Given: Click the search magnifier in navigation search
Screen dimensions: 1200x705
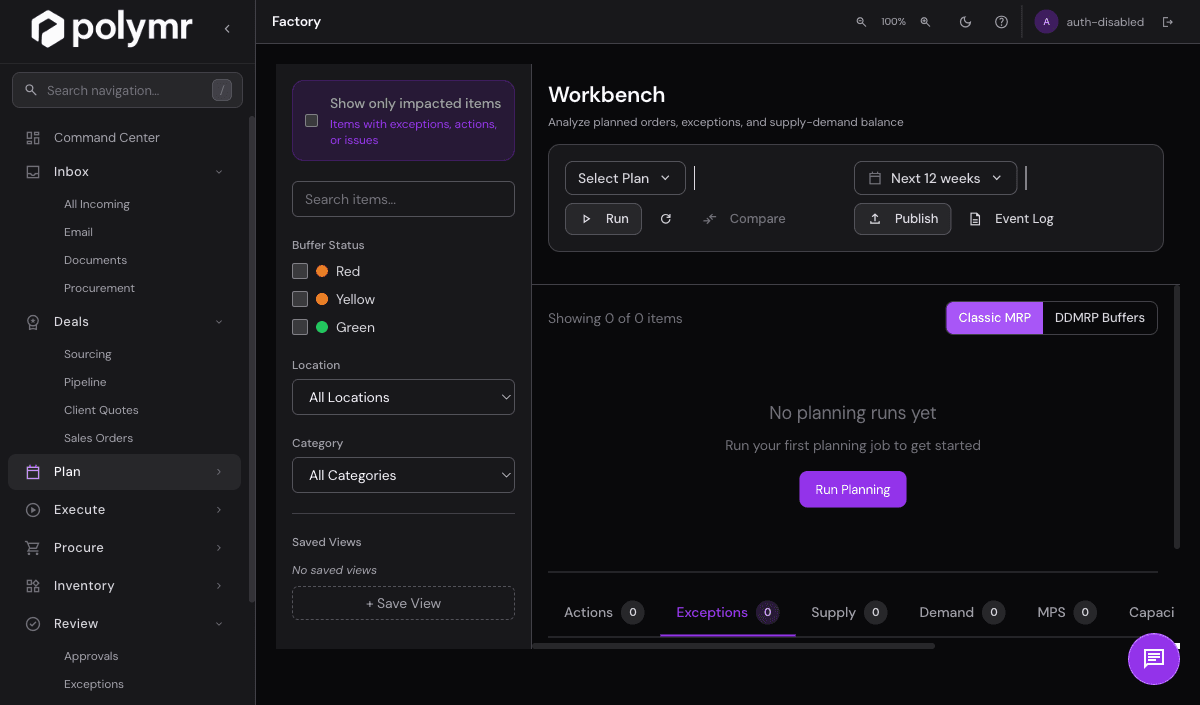Looking at the screenshot, I should [31, 90].
